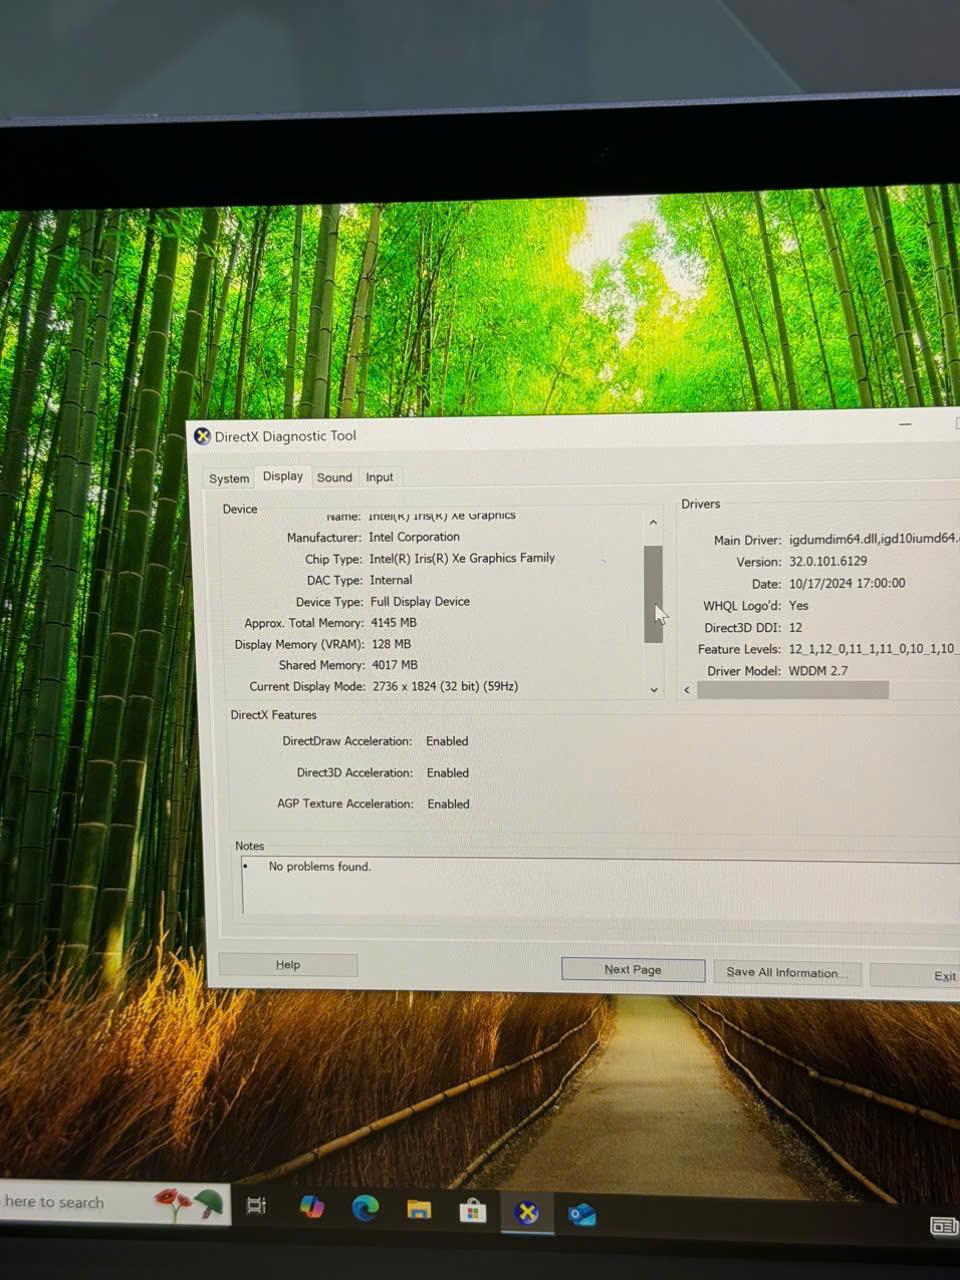Click the Main Driver igdumdim64.dll value

[873, 539]
